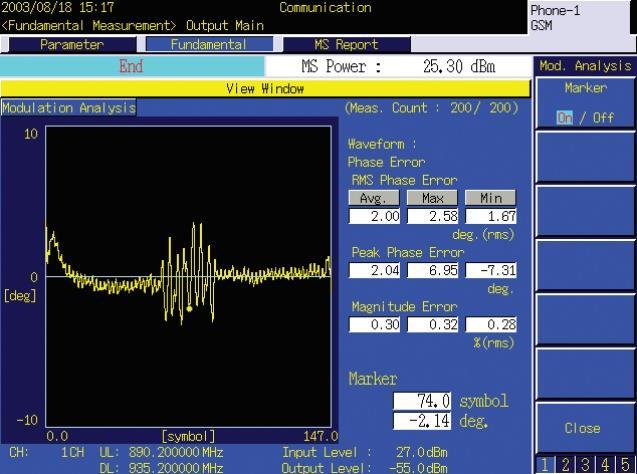Screen dimensions: 637x474
Task: Select softkey page 2
Action: pyautogui.click(x=566, y=465)
